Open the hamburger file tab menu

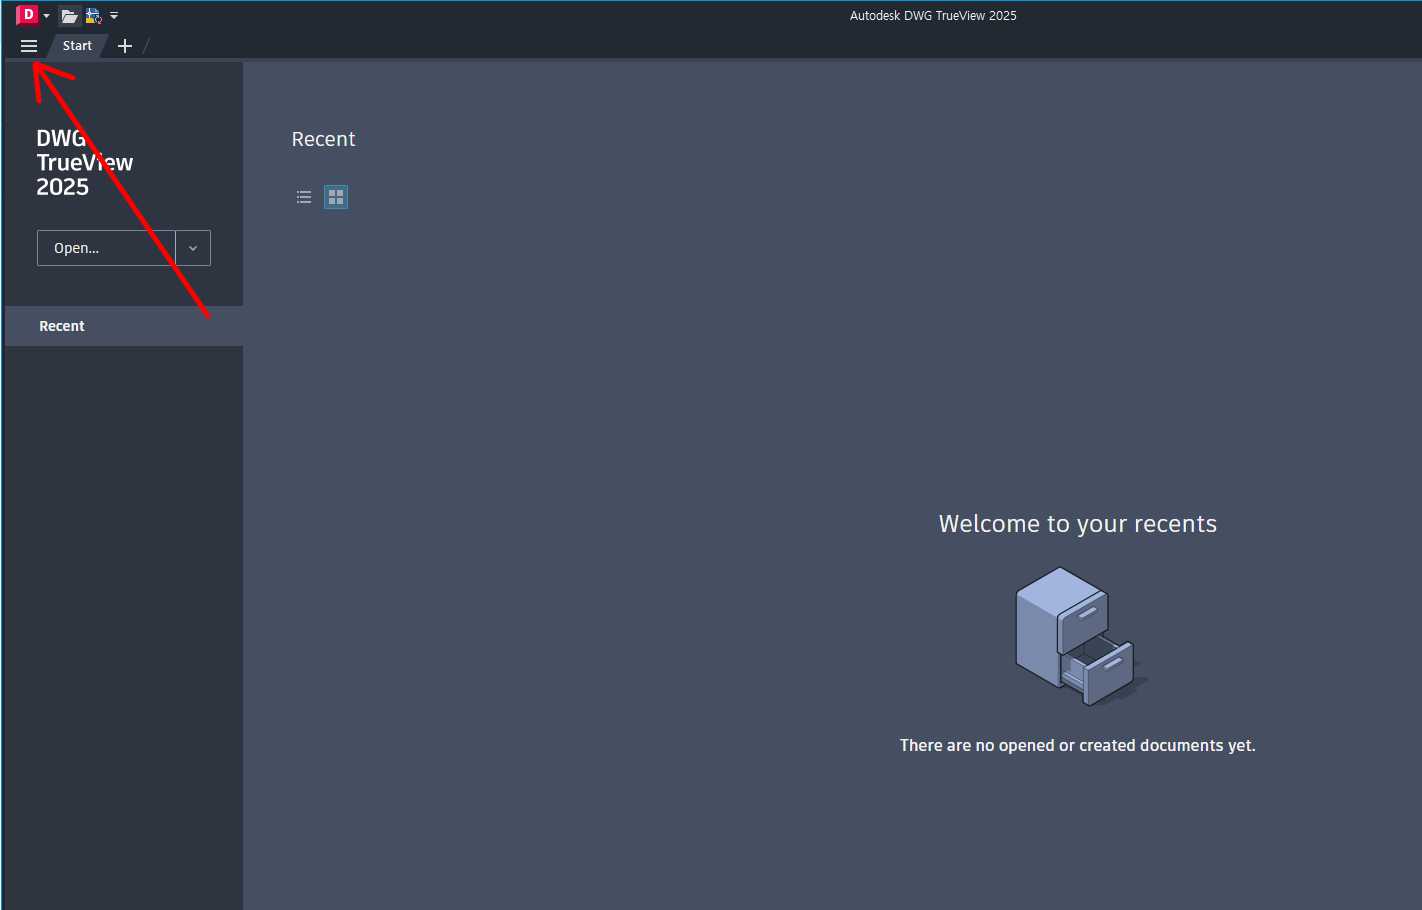coord(29,46)
